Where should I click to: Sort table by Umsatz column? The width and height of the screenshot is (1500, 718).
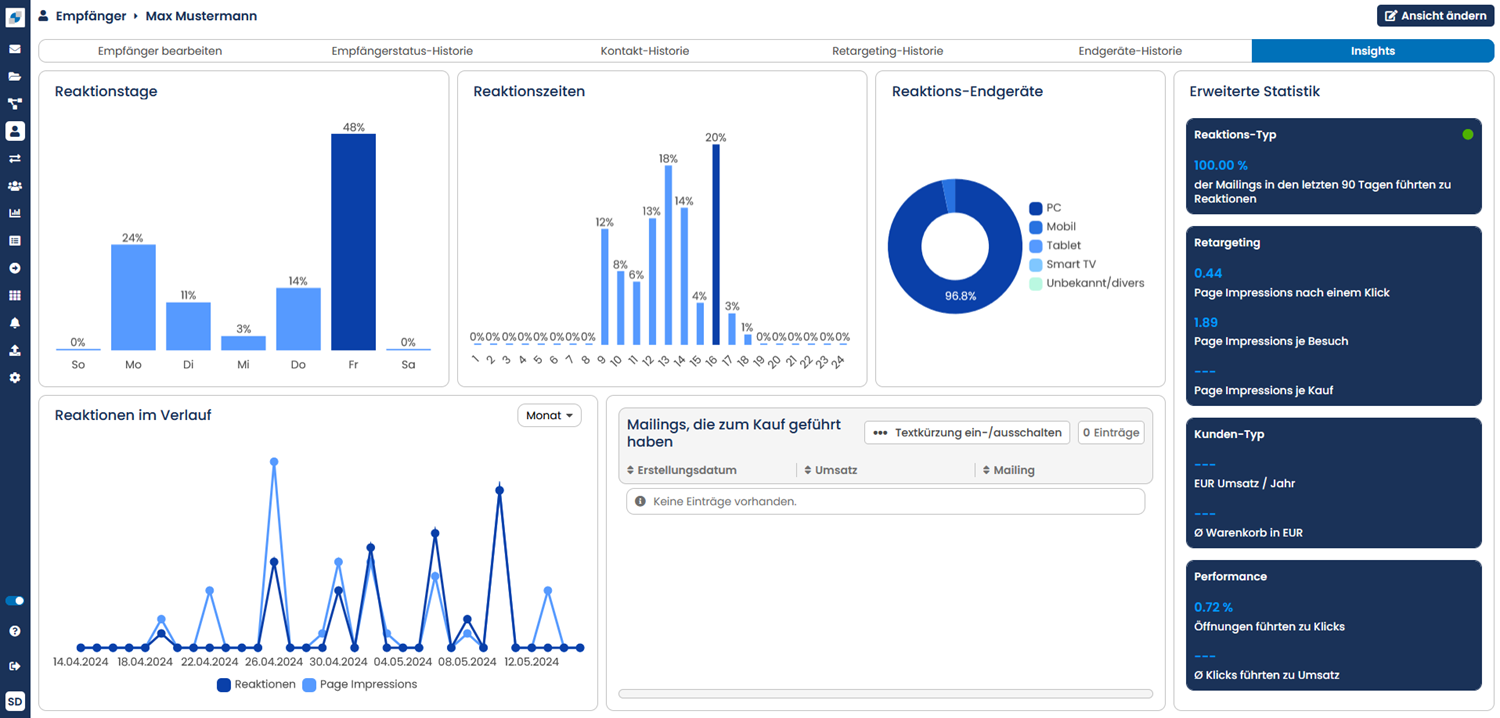click(835, 470)
